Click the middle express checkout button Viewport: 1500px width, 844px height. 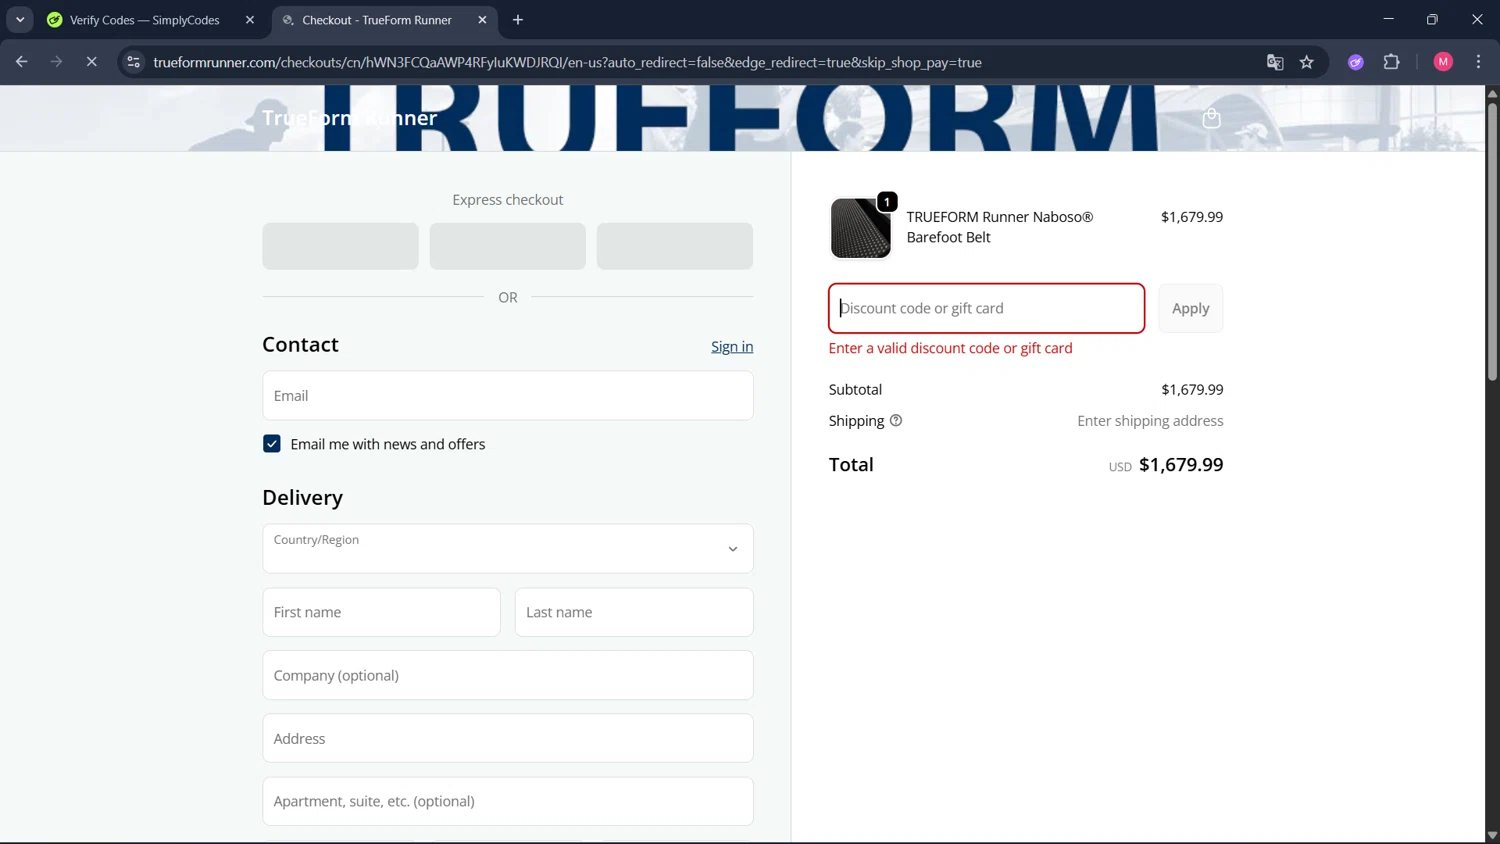pos(508,246)
